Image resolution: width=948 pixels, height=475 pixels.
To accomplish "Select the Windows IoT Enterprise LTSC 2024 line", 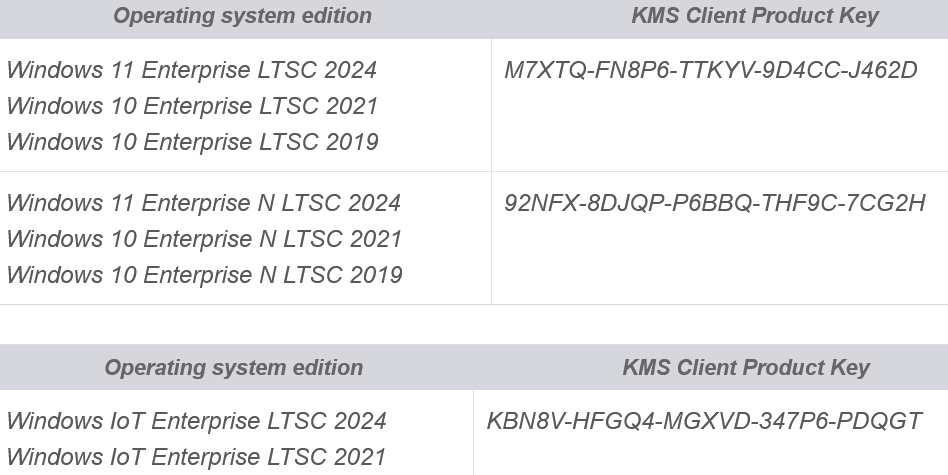I will point(196,421).
